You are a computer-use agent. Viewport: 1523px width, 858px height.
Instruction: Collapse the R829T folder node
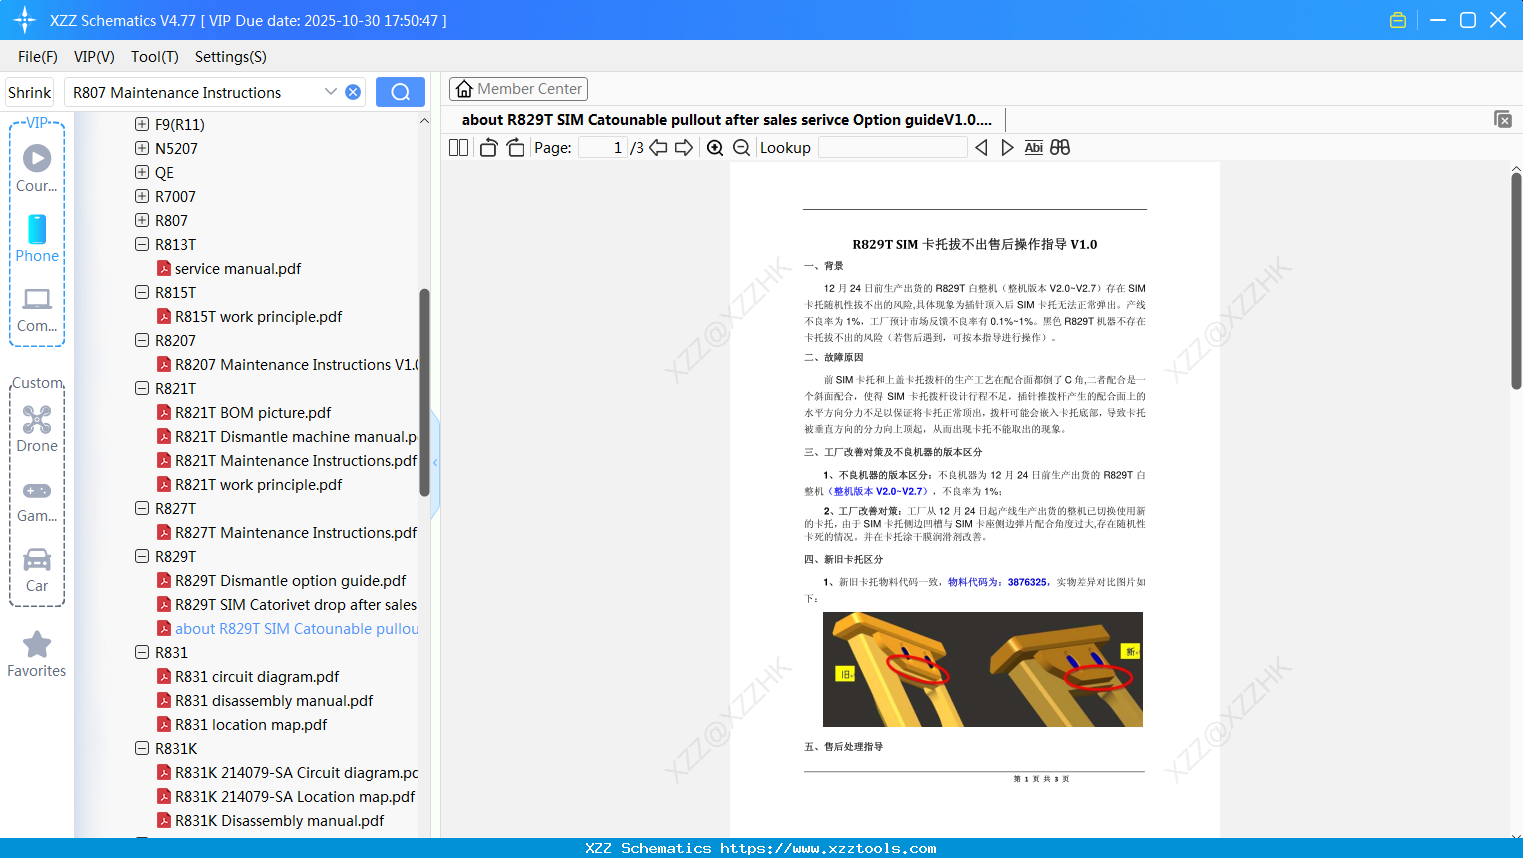pyautogui.click(x=142, y=556)
